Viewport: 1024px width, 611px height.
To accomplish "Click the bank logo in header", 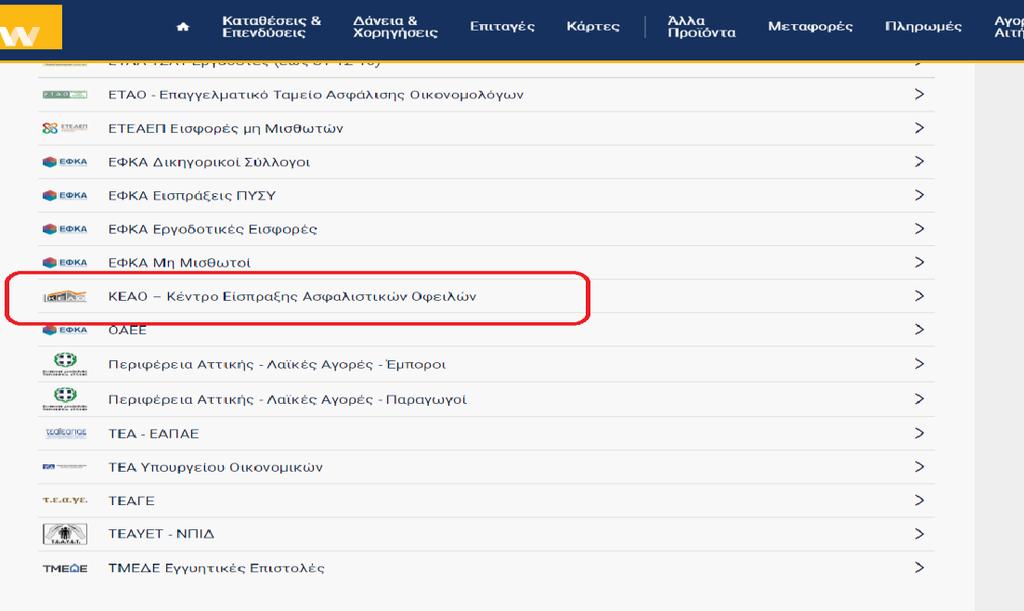I will pyautogui.click(x=30, y=27).
